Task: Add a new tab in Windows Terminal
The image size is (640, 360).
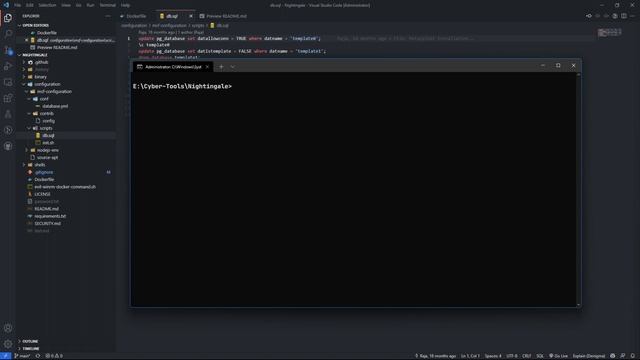Action: 221,67
